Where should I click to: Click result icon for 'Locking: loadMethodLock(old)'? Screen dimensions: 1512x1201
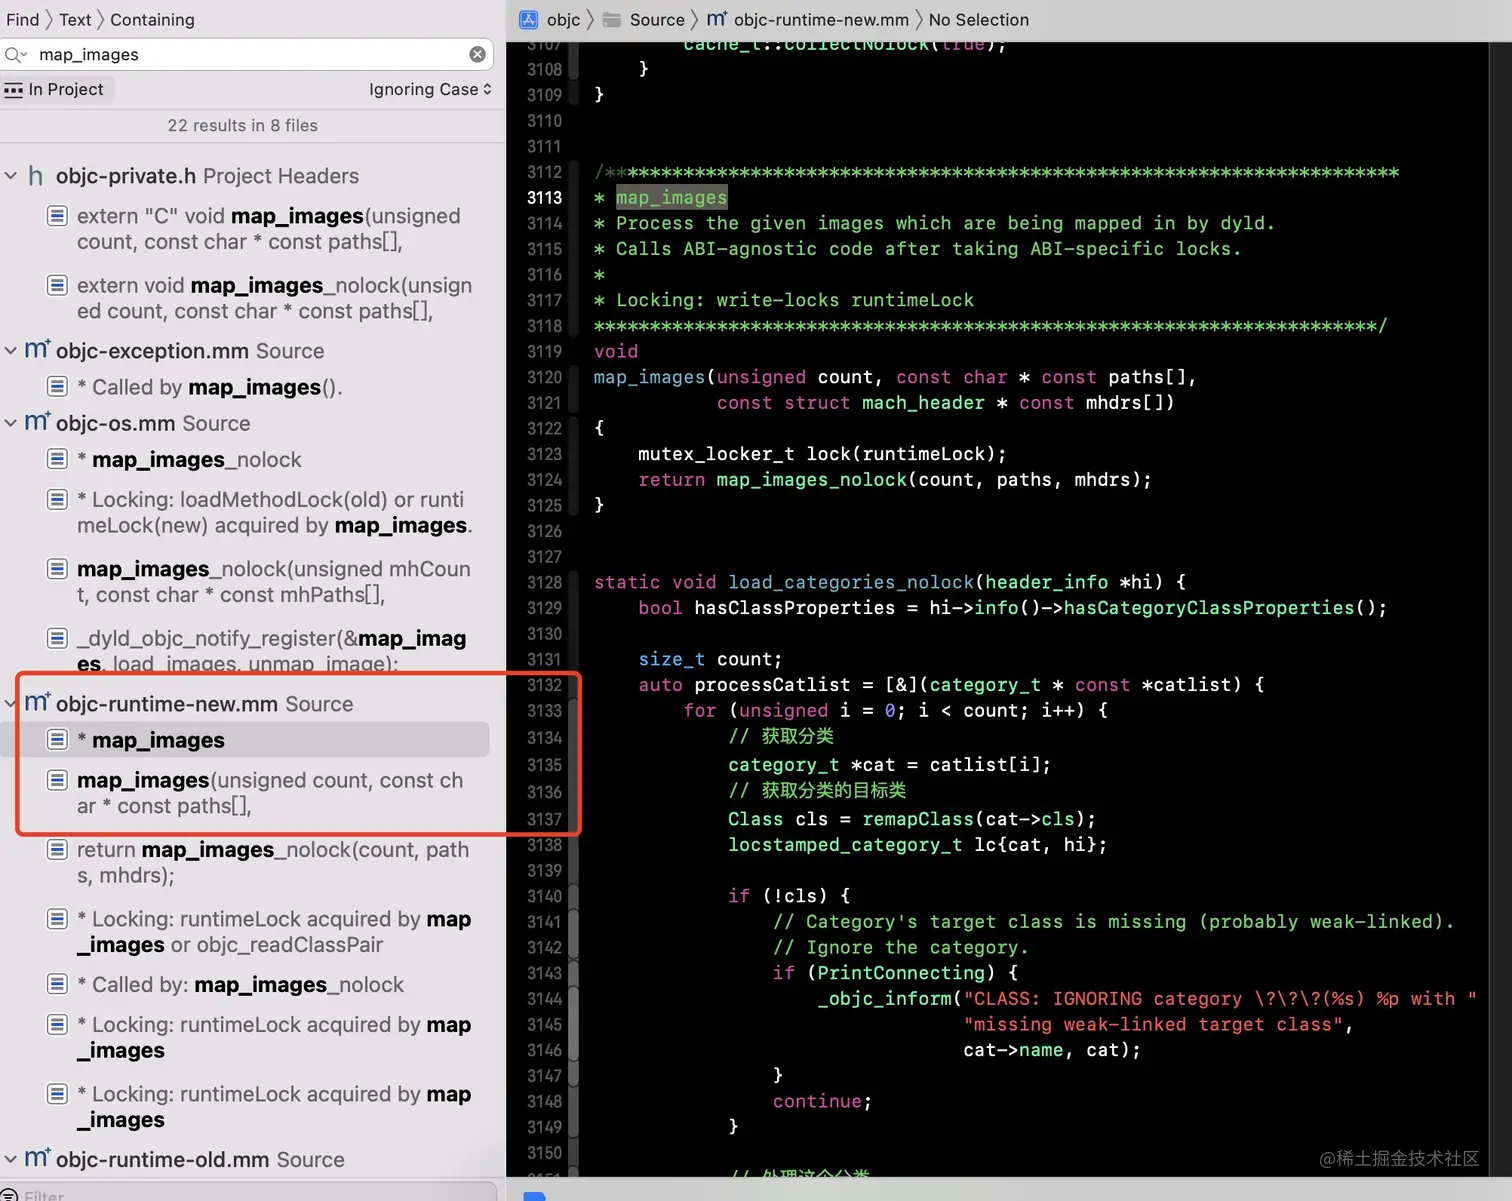tap(58, 499)
